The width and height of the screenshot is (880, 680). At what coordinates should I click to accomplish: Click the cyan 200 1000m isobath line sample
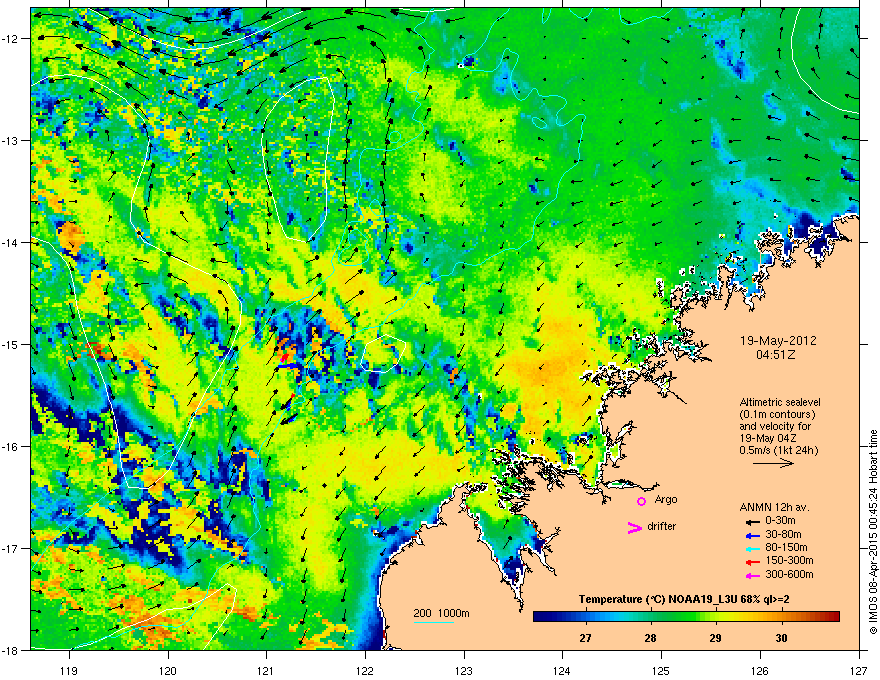click(434, 622)
